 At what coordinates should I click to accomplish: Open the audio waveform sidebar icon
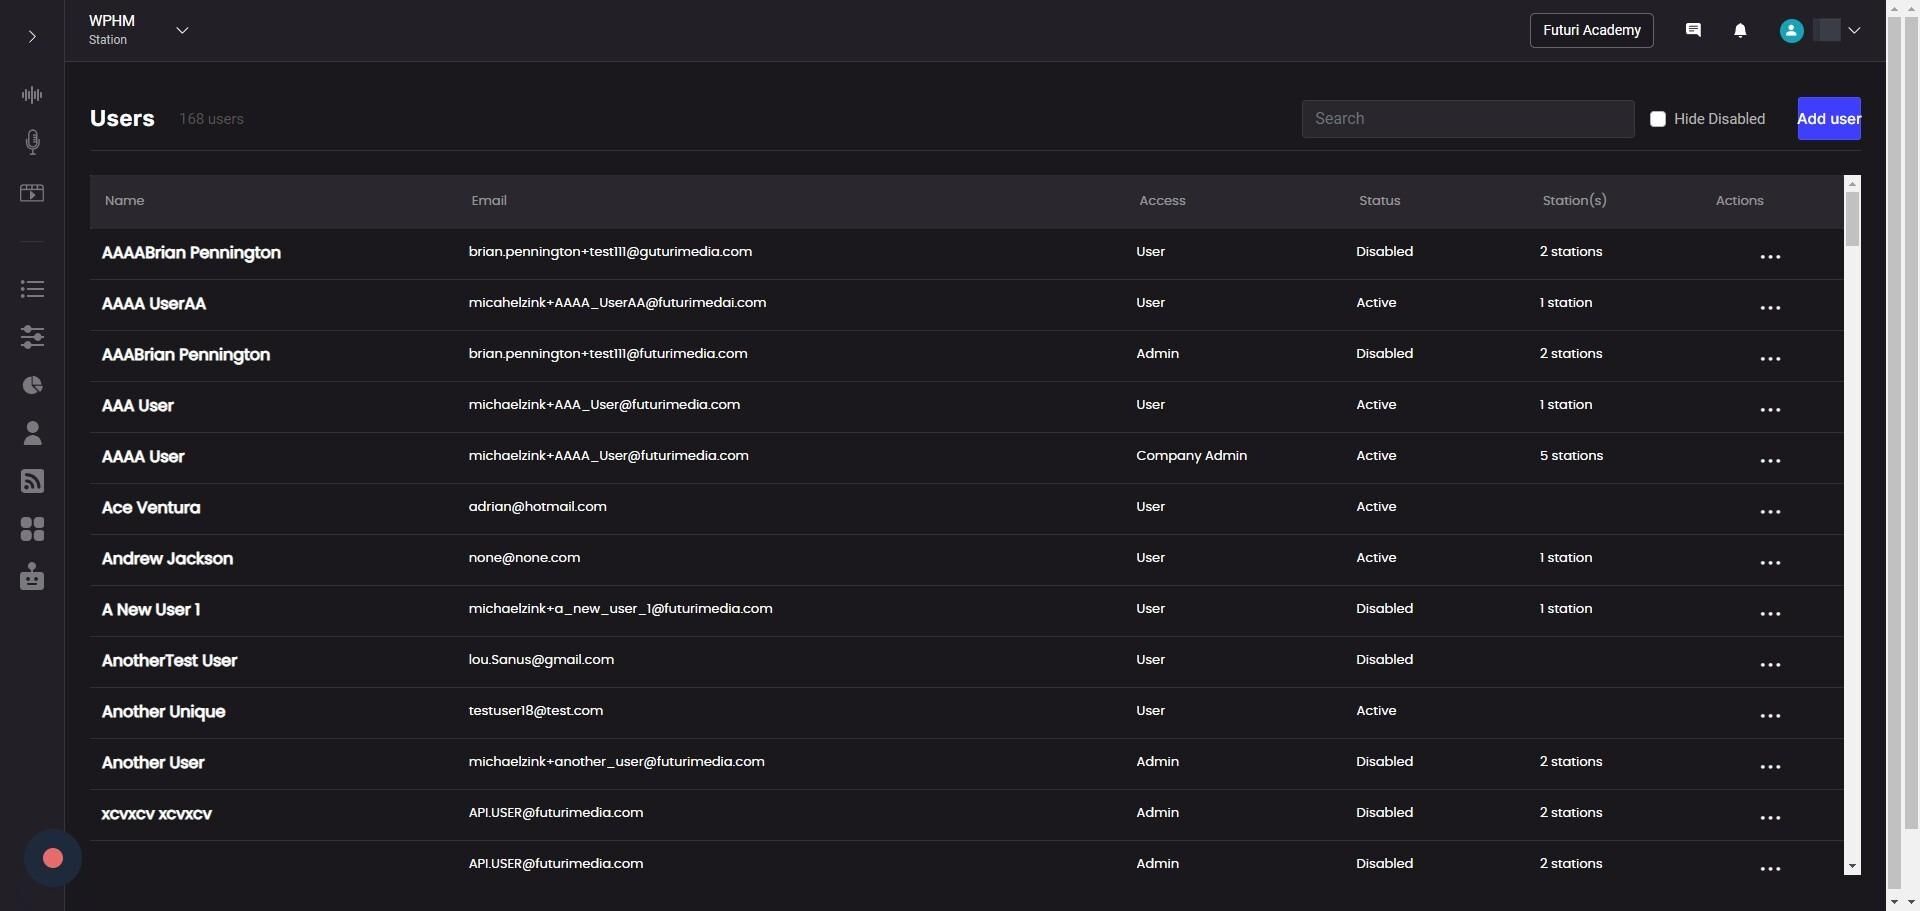pos(32,95)
